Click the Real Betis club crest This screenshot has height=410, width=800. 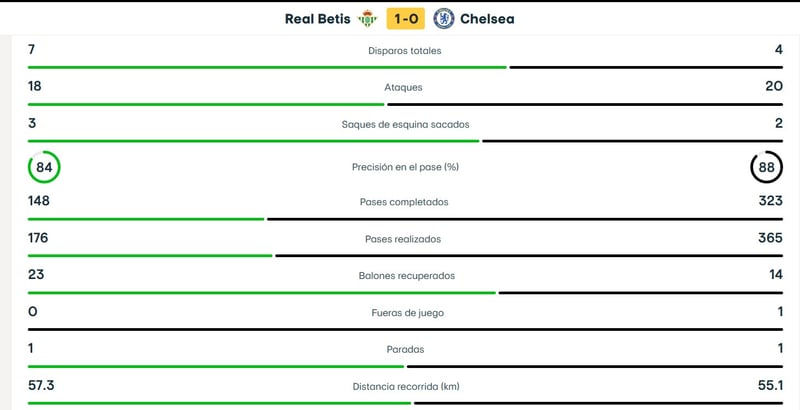[x=368, y=18]
